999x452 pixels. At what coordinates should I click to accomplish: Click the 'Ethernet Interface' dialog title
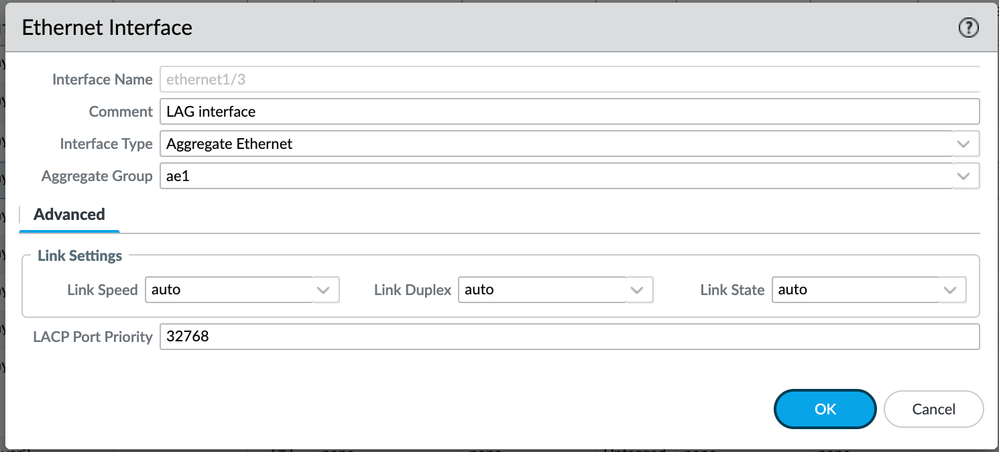[107, 28]
